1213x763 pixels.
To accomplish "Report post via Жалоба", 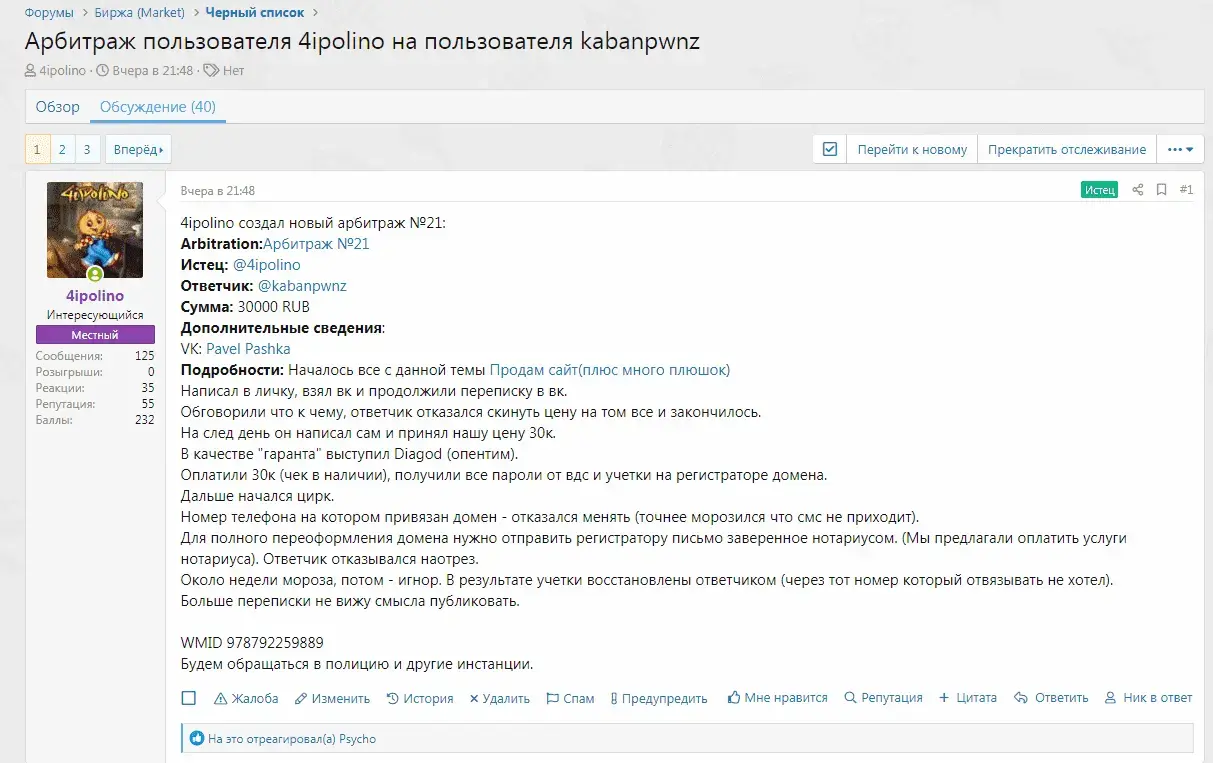I will 246,698.
